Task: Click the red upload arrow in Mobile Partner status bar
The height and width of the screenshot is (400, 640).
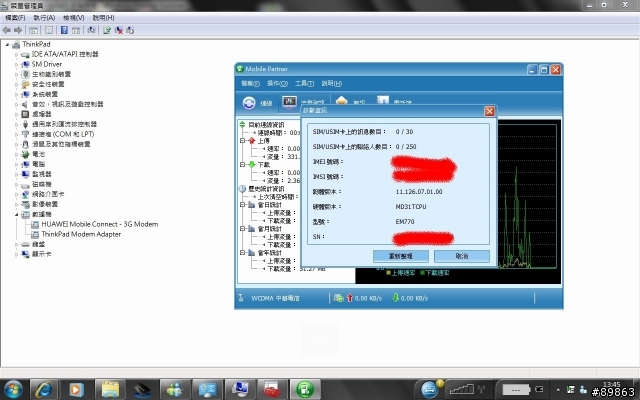Action: tap(349, 298)
